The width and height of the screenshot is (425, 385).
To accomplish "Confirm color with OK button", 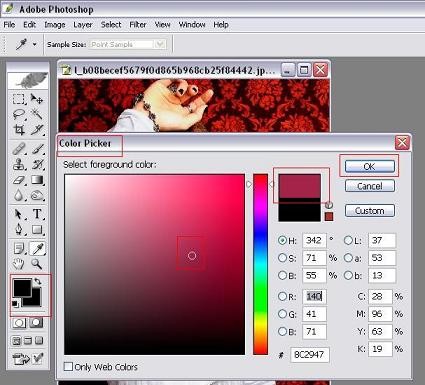I will point(370,166).
